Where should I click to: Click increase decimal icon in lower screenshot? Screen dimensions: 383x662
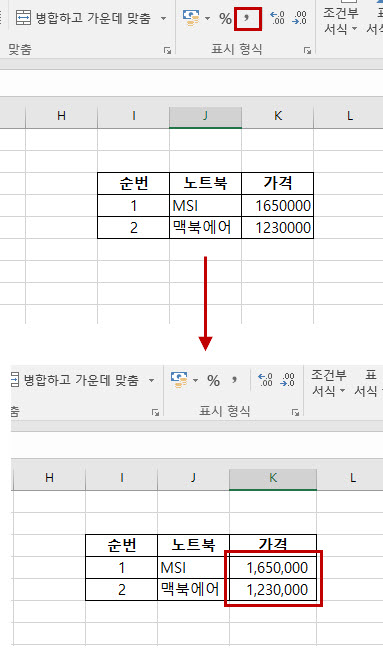(x=266, y=380)
